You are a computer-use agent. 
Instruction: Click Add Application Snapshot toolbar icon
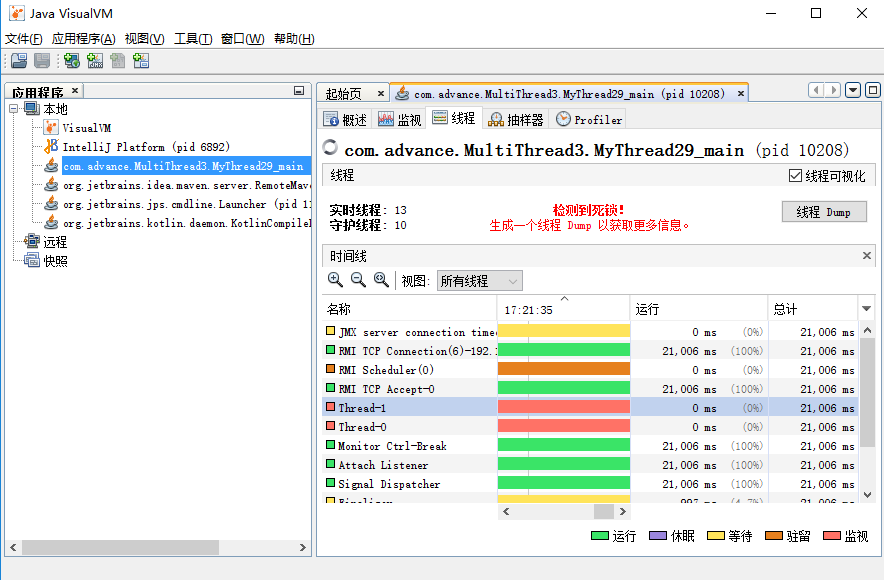point(141,60)
